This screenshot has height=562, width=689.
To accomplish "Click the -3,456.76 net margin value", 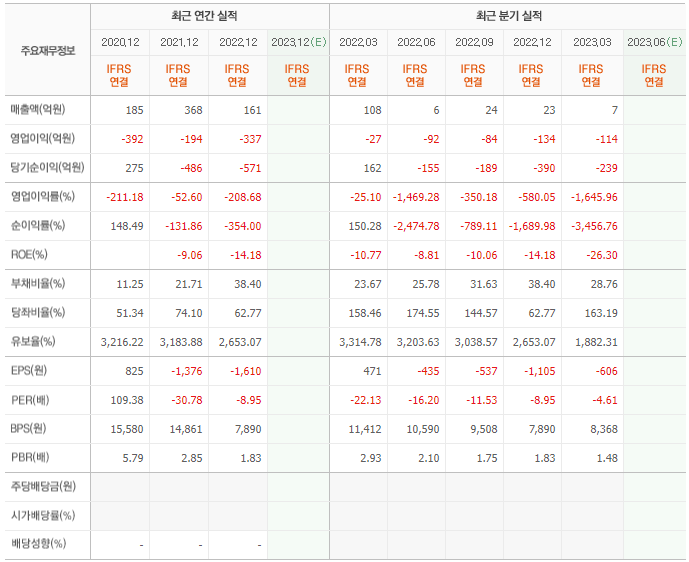I will [594, 226].
